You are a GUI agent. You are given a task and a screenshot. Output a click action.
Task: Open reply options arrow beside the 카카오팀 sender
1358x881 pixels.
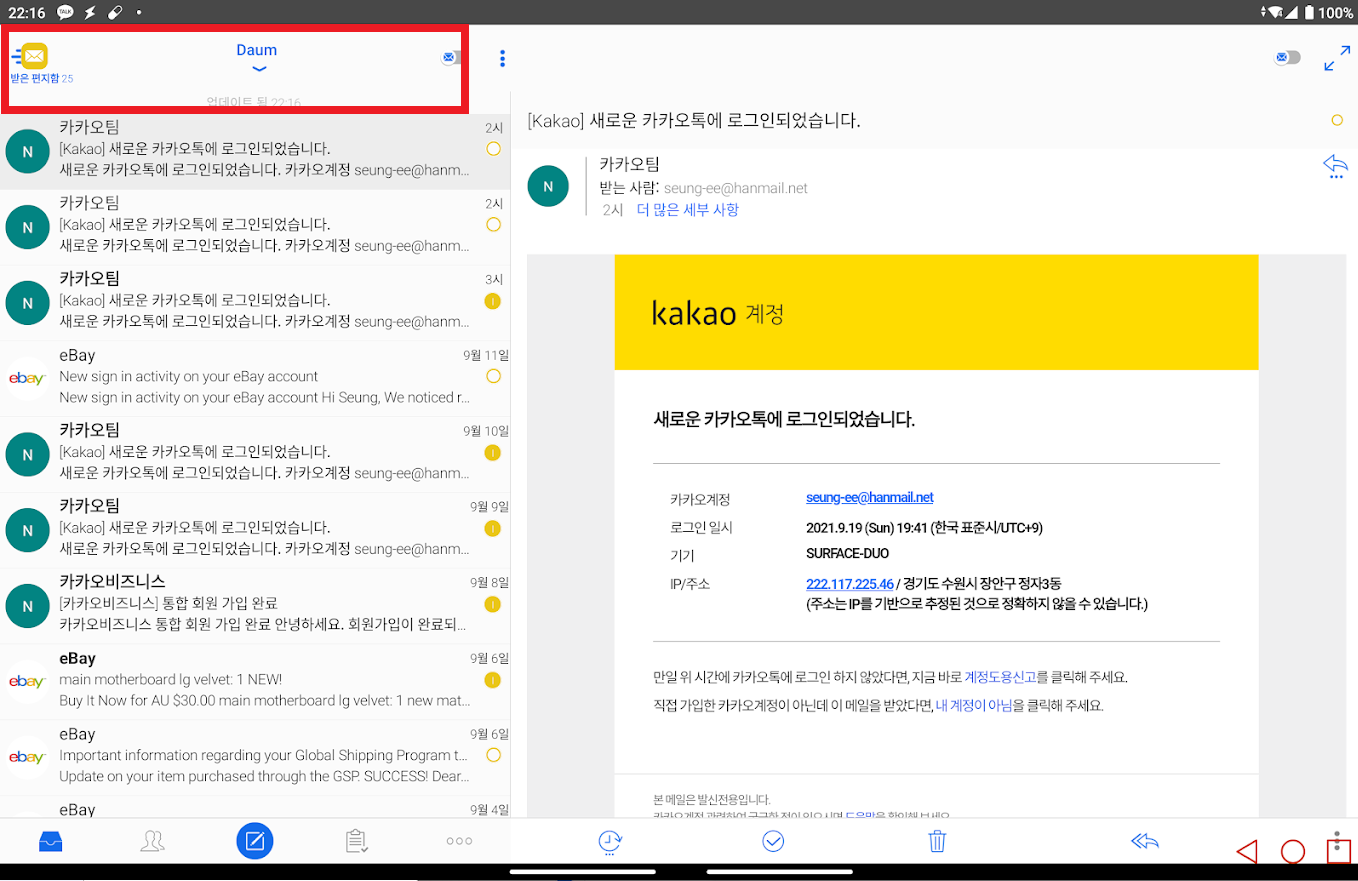point(1335,166)
